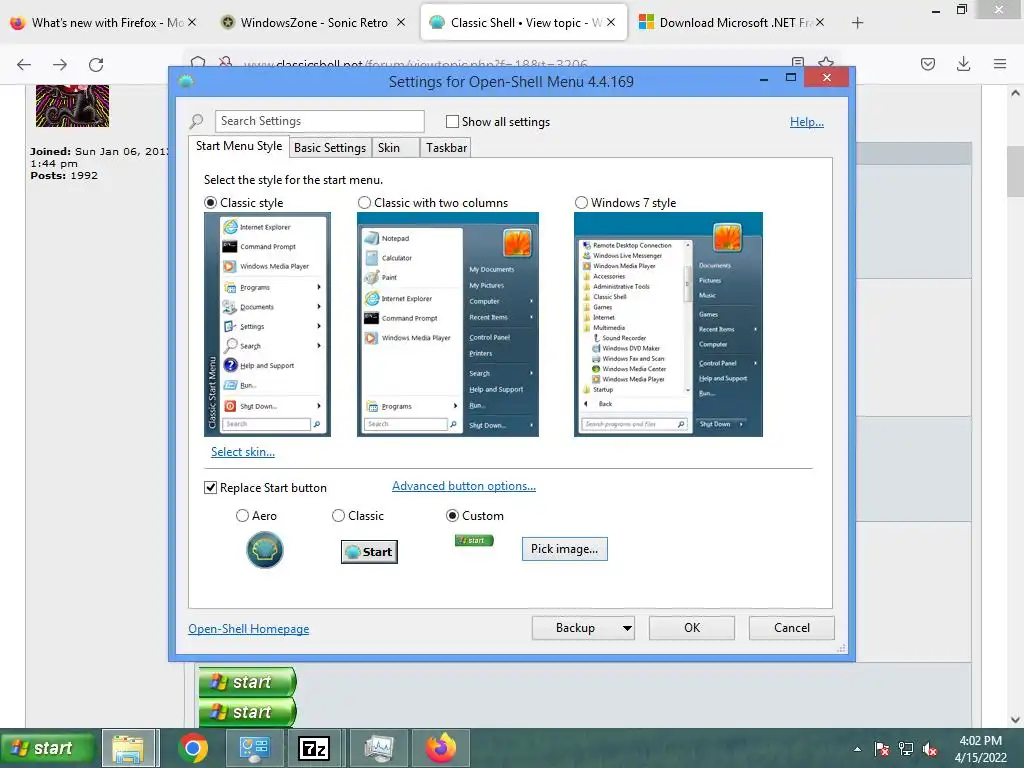Reload the page in Firefox
The image size is (1024, 768).
96,64
